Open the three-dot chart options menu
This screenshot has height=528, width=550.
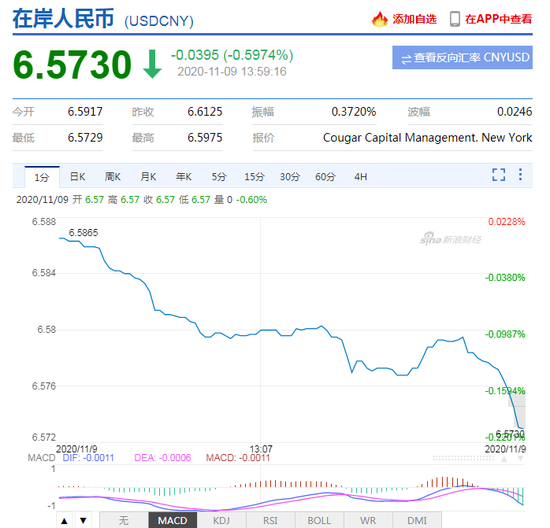(x=521, y=174)
